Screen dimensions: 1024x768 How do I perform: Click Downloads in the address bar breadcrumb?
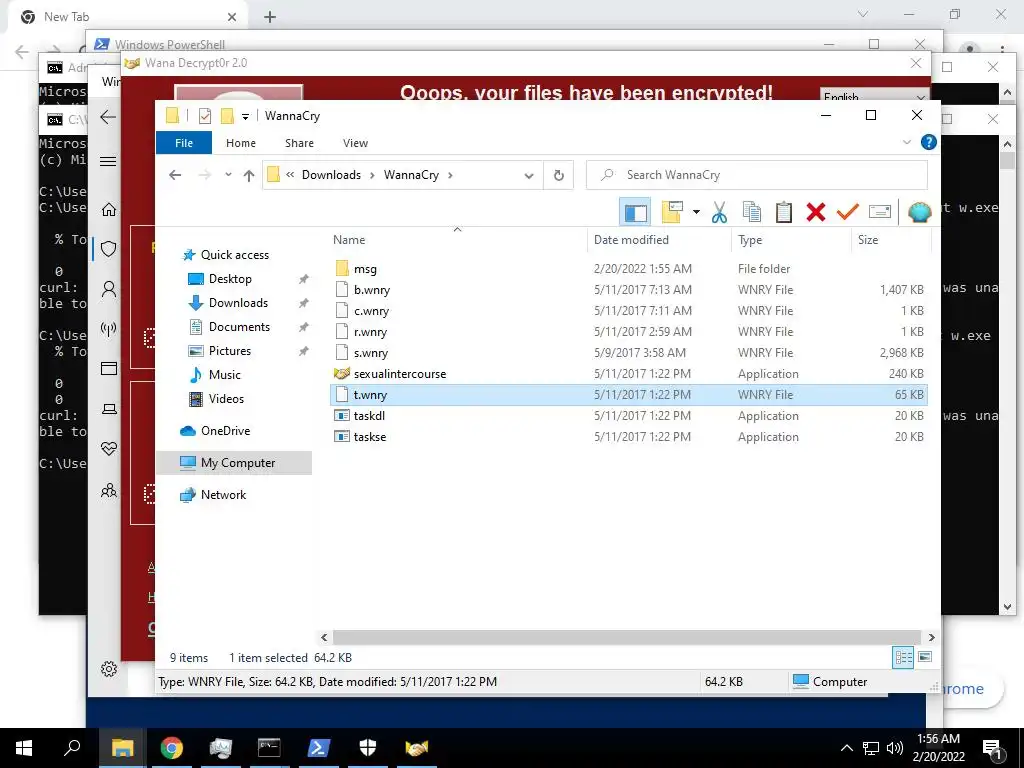[x=331, y=175]
